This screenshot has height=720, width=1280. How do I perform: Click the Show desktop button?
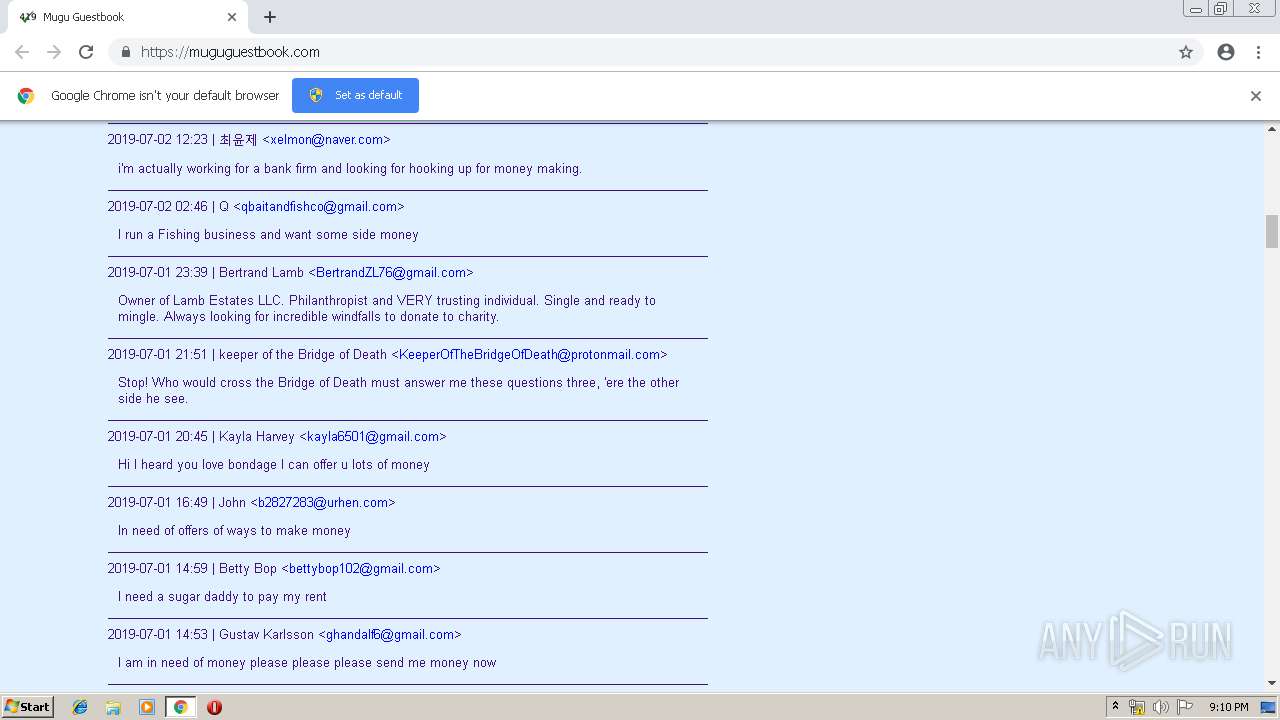click(x=1269, y=707)
